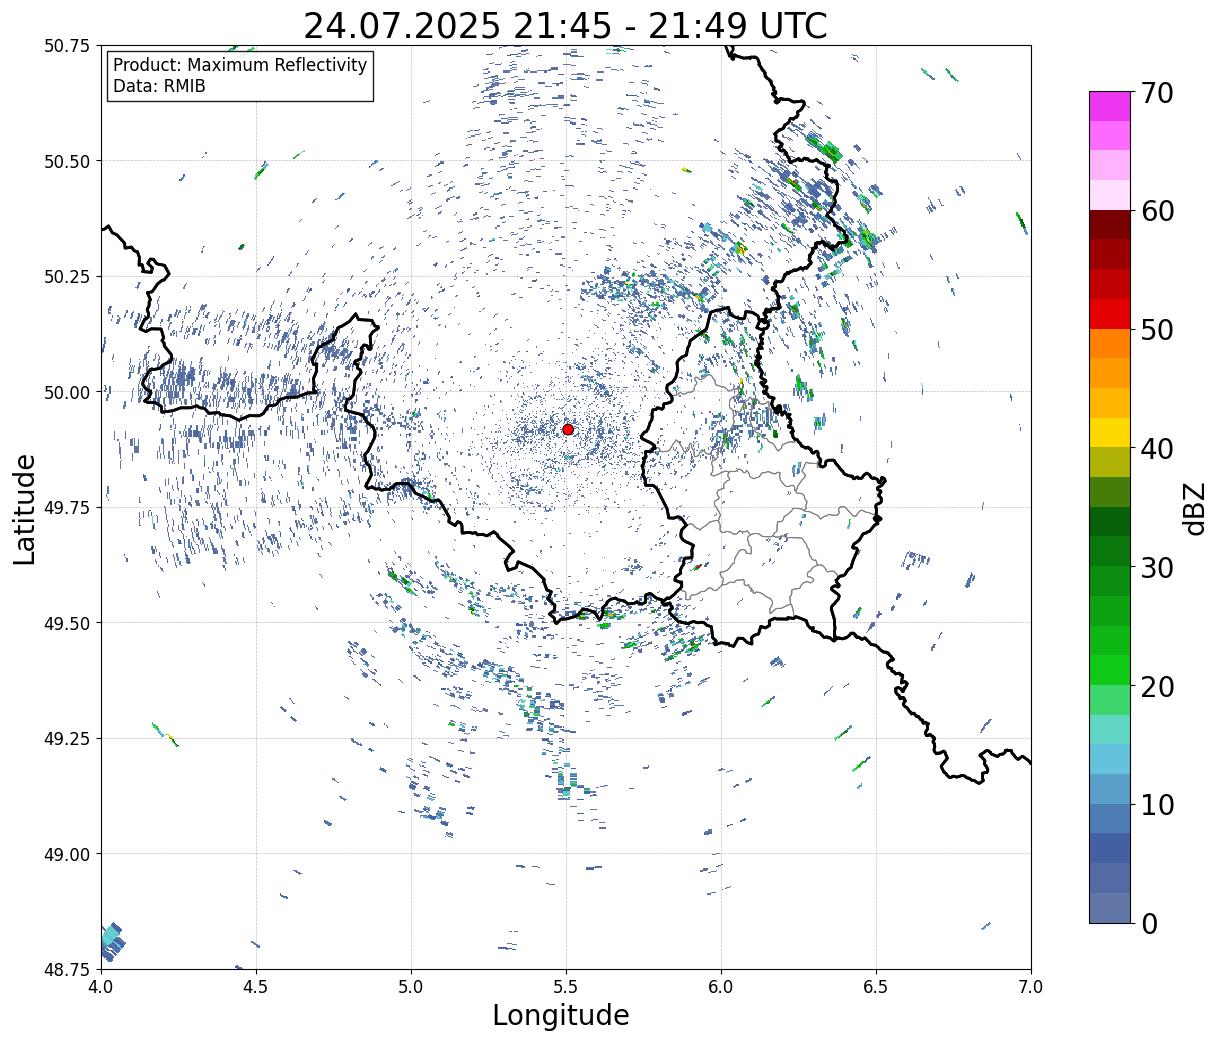Screen dimensions: 1219x1040
Task: Click the colorbar tick label 30
Action: coord(1156,567)
